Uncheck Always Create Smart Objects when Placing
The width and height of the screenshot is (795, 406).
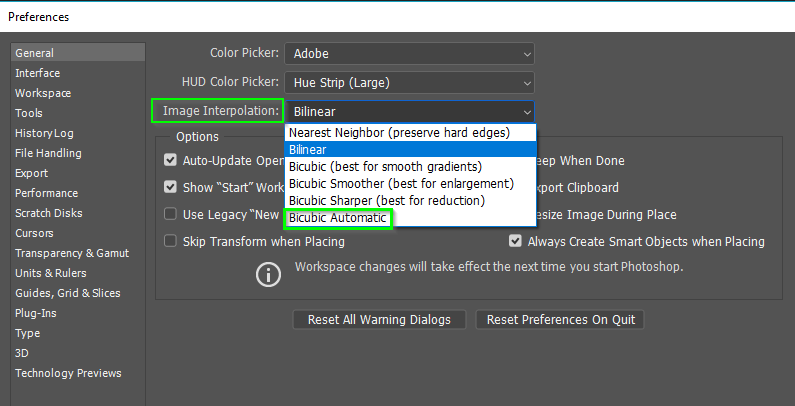pos(515,241)
